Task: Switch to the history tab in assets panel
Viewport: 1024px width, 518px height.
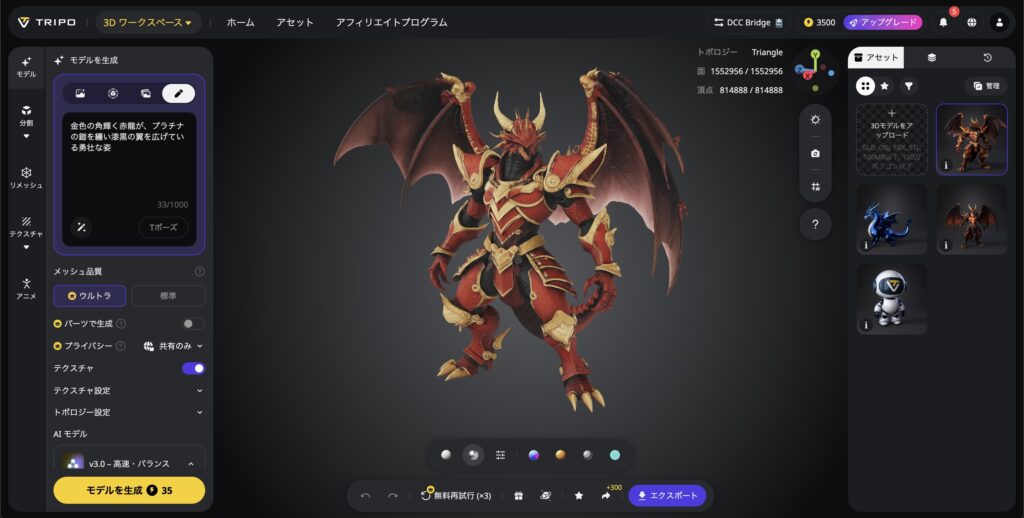Action: coord(986,58)
